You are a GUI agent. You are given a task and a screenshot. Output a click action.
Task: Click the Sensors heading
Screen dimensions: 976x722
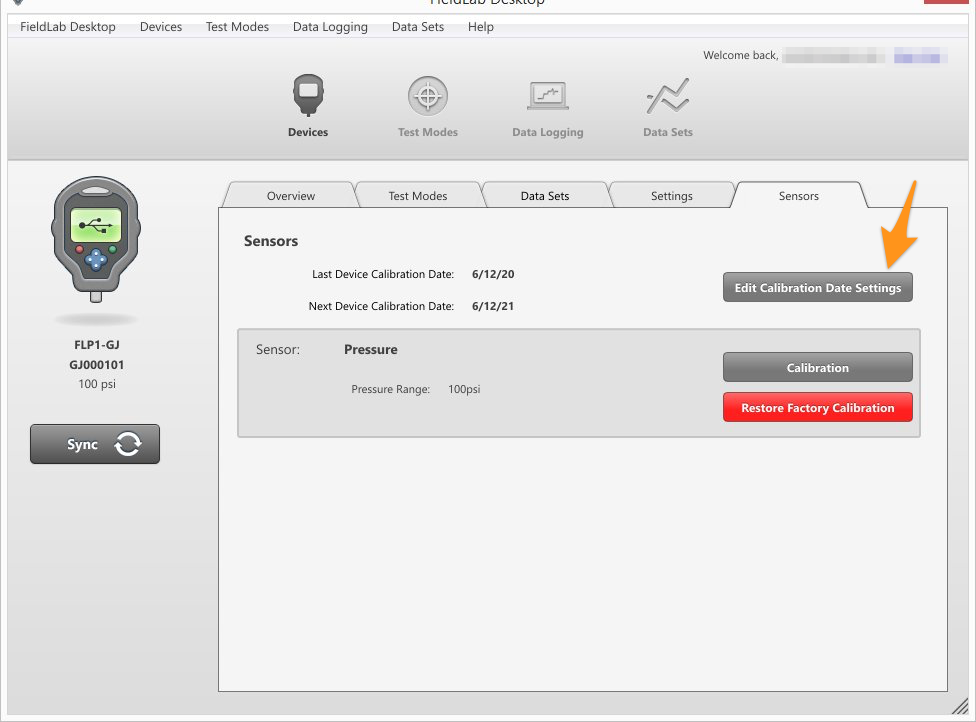[271, 241]
